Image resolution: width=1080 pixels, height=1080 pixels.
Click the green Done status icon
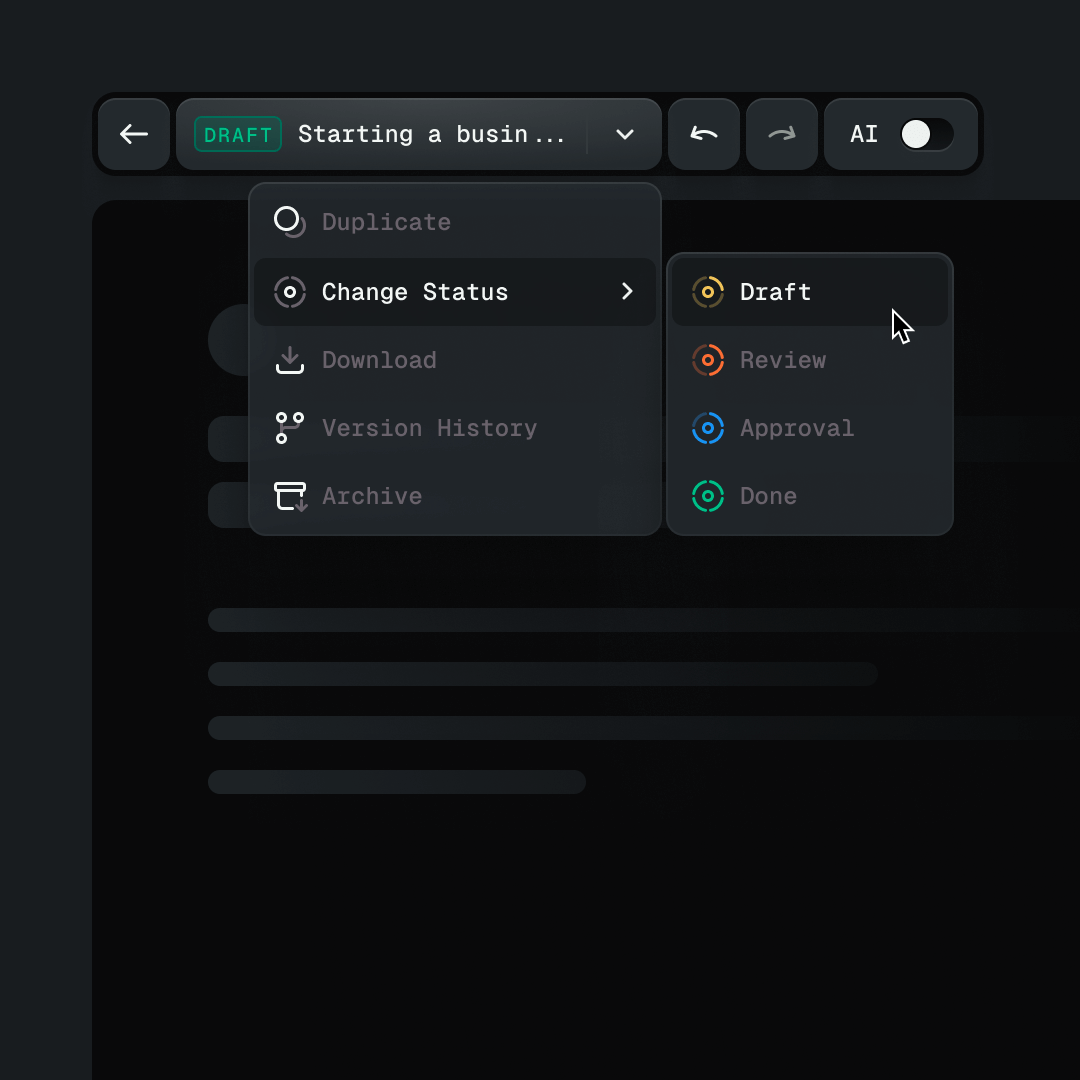click(x=708, y=496)
